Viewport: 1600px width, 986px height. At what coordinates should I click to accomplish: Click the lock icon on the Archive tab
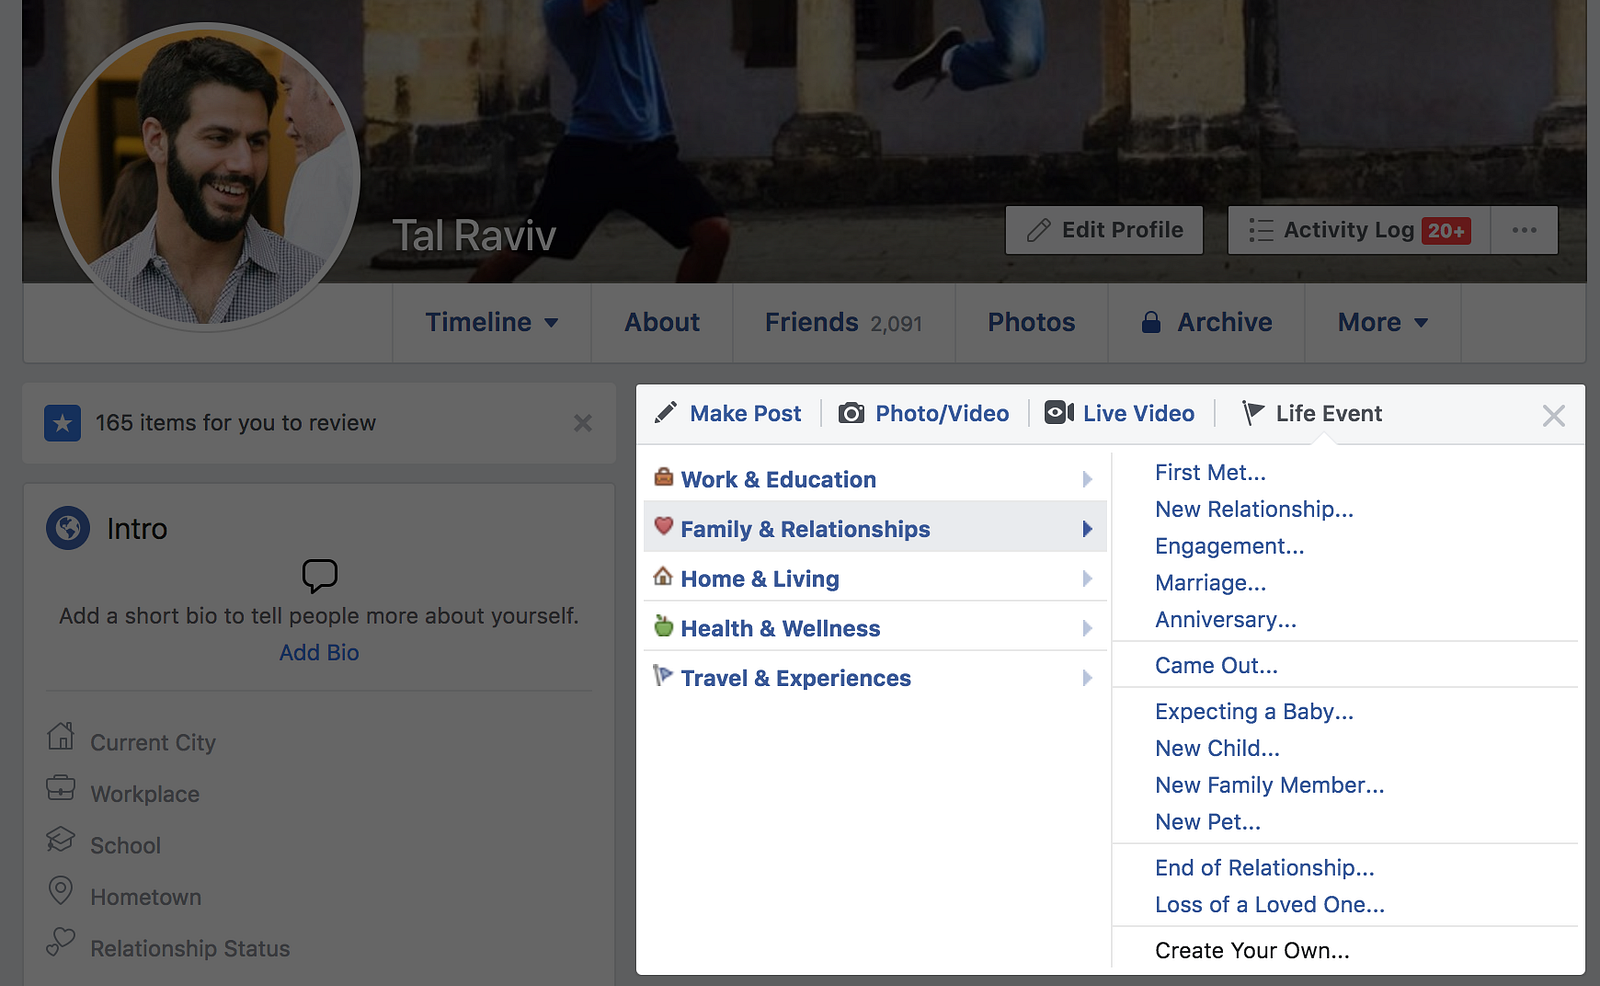[1151, 322]
